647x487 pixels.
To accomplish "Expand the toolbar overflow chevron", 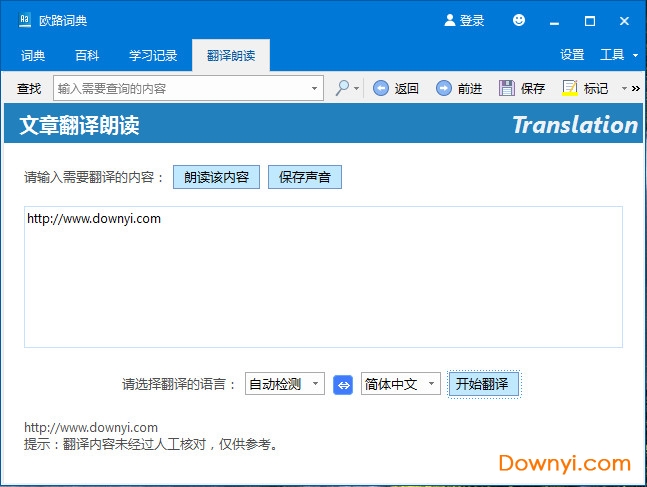I will (636, 88).
